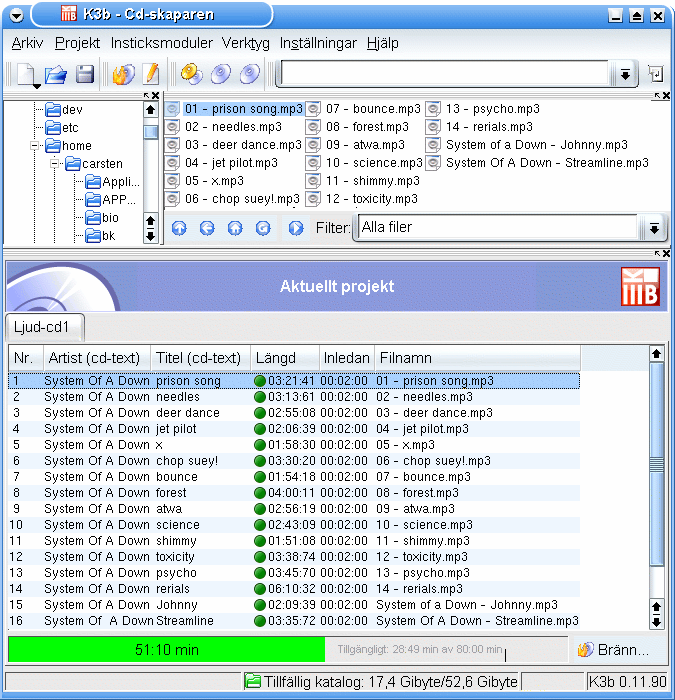Select the Ljud-cd1 project tab
This screenshot has width=675, height=700.
(x=46, y=327)
